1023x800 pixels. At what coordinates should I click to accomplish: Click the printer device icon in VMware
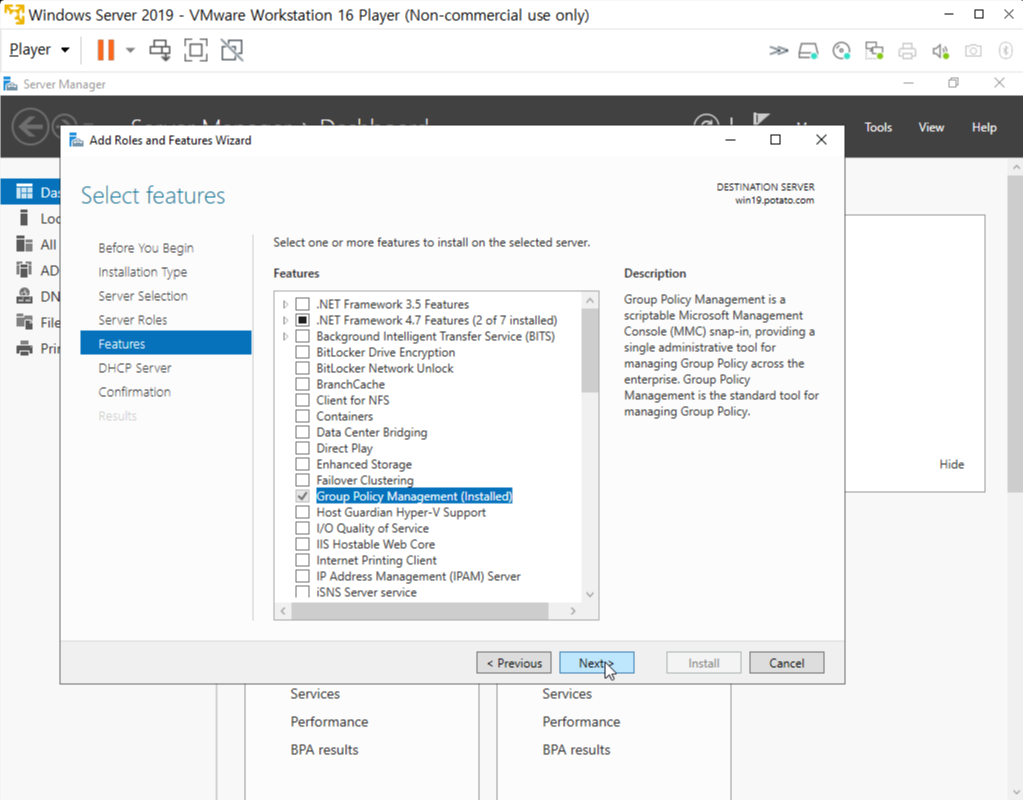click(907, 50)
